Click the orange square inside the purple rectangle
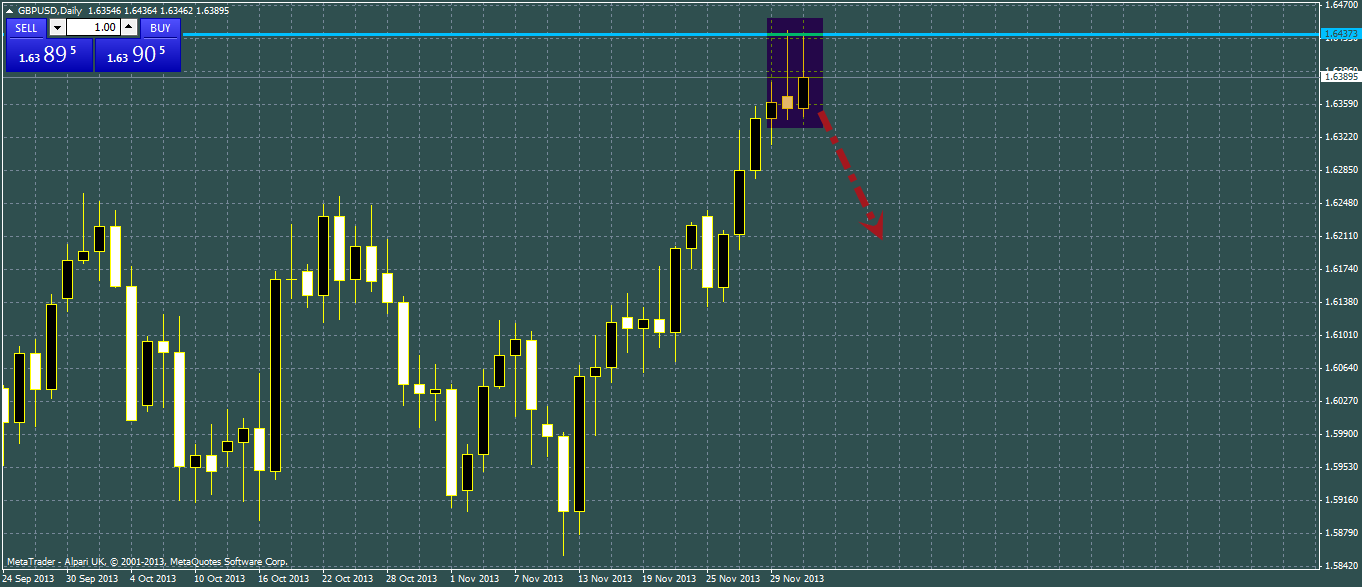The height and width of the screenshot is (587, 1362). (788, 102)
